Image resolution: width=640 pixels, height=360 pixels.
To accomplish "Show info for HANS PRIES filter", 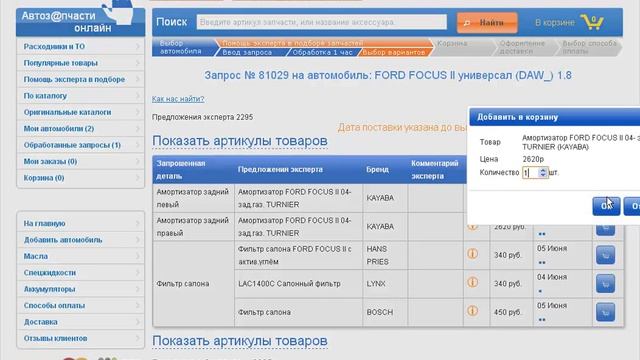I will (472, 254).
